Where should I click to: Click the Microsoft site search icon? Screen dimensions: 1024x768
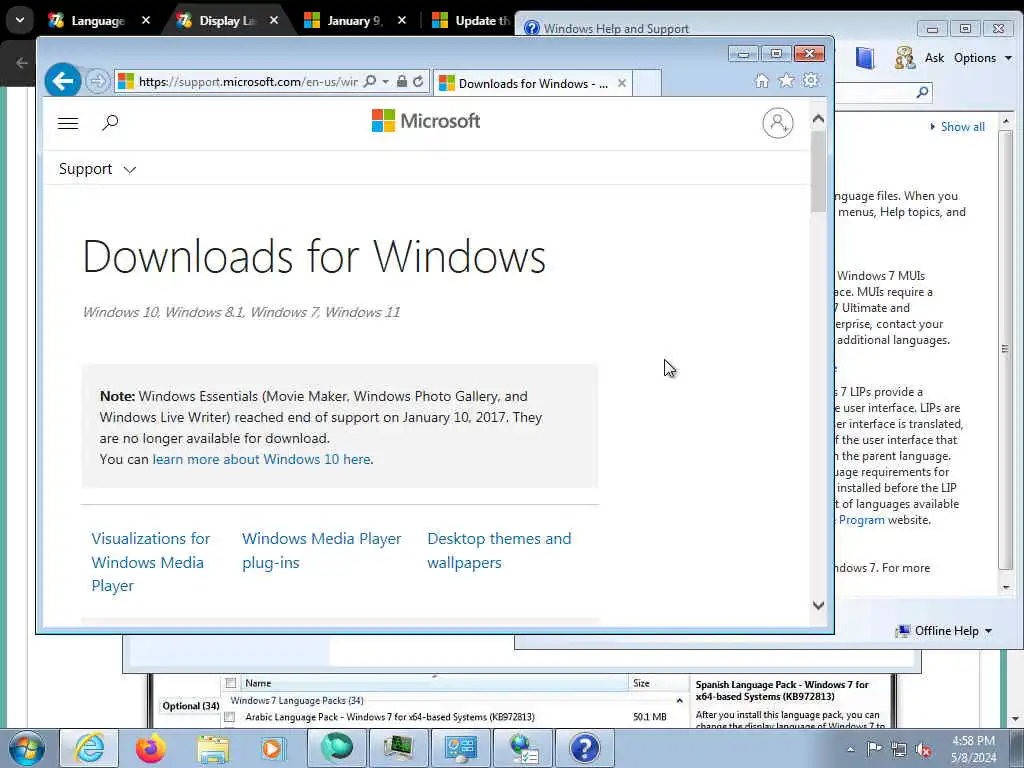[x=110, y=122]
